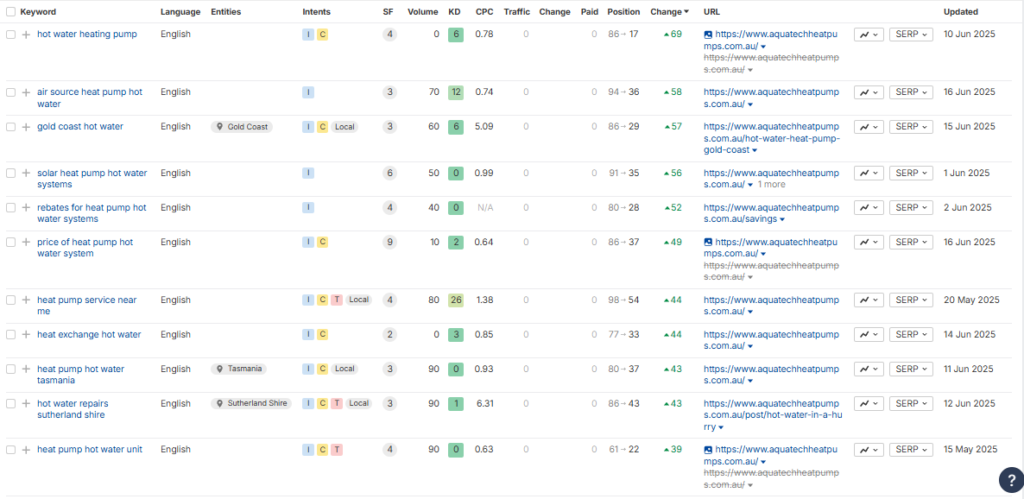Click image icon in heat pump hot water unit URL
This screenshot has width=1024, height=499.
[708, 450]
